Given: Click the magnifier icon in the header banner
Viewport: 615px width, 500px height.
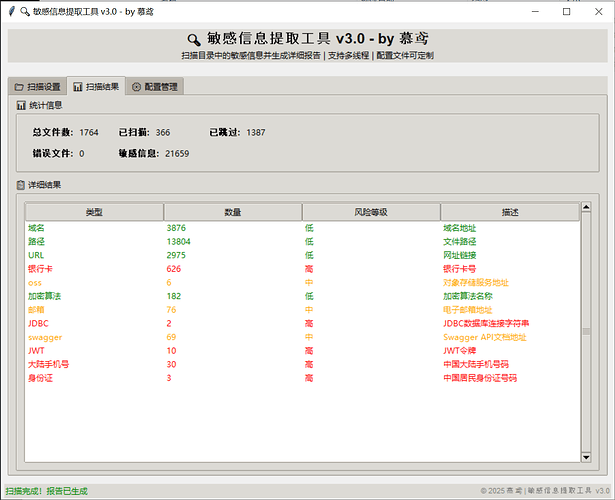Looking at the screenshot, I should (x=194, y=40).
